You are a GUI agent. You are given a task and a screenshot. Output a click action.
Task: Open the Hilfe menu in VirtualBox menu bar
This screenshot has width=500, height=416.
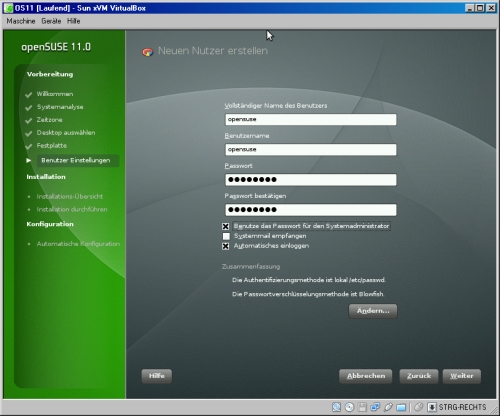coord(73,21)
